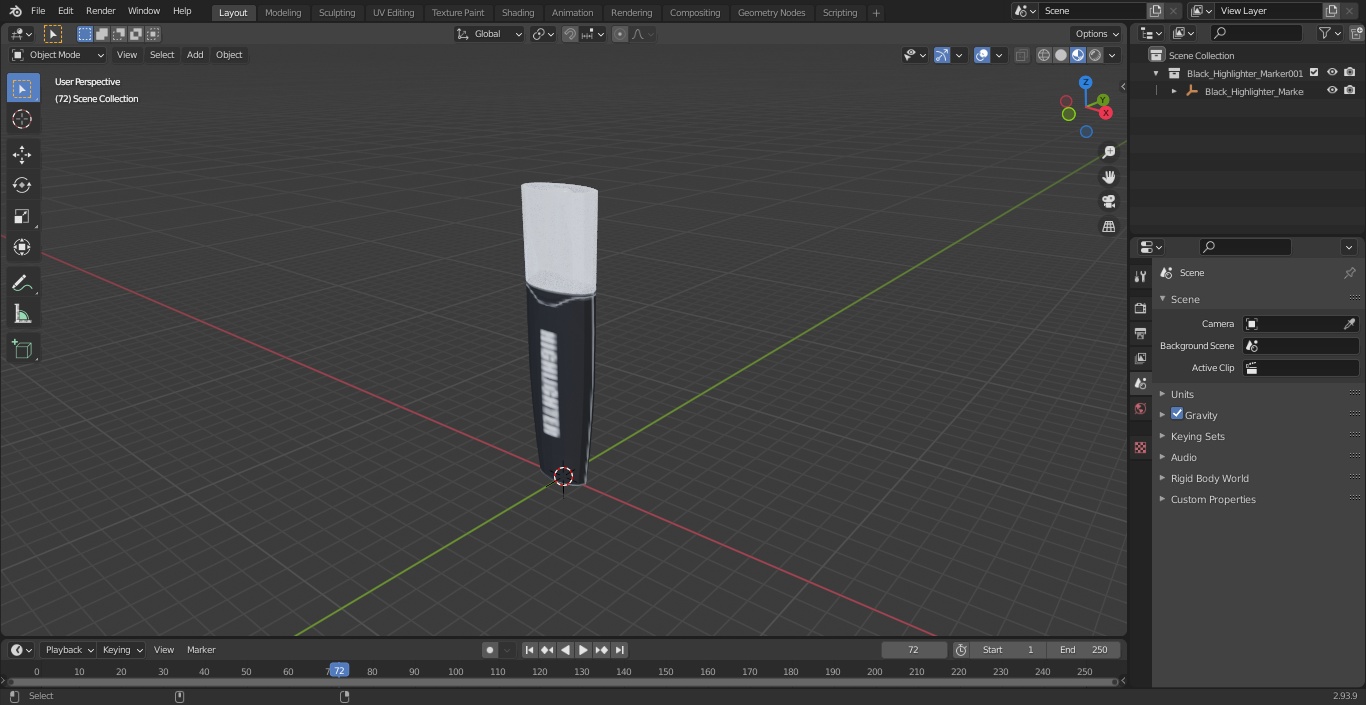Click the pan view hand icon
The image size is (1366, 705).
tap(1108, 177)
